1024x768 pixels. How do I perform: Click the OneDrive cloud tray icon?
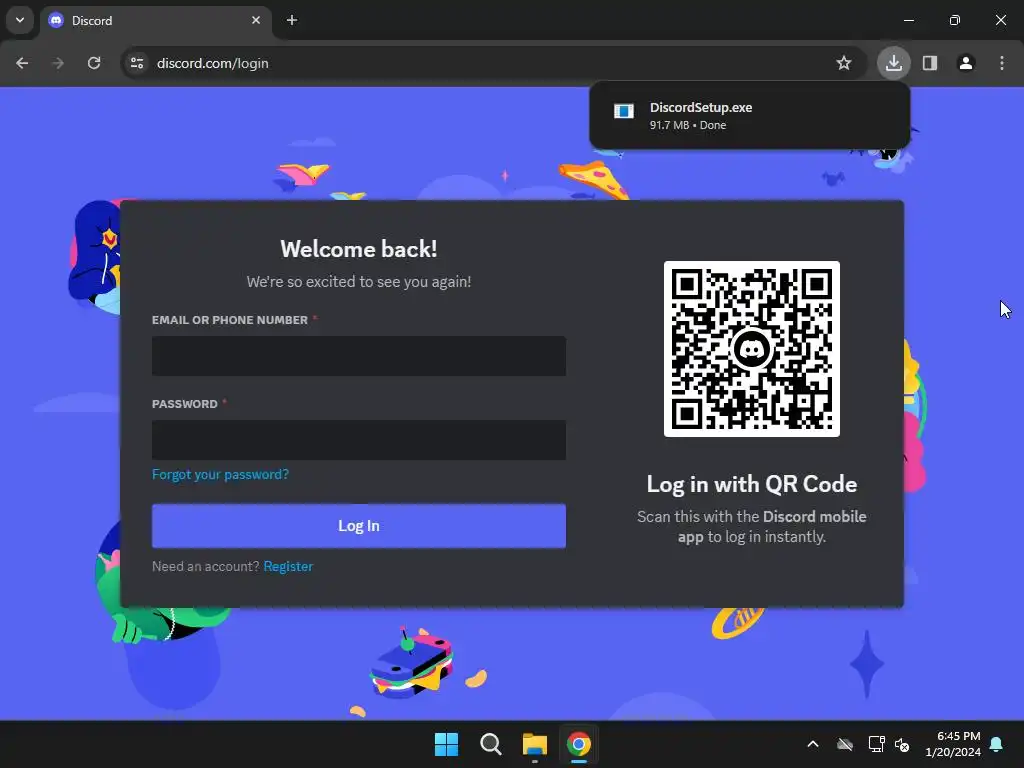(845, 744)
